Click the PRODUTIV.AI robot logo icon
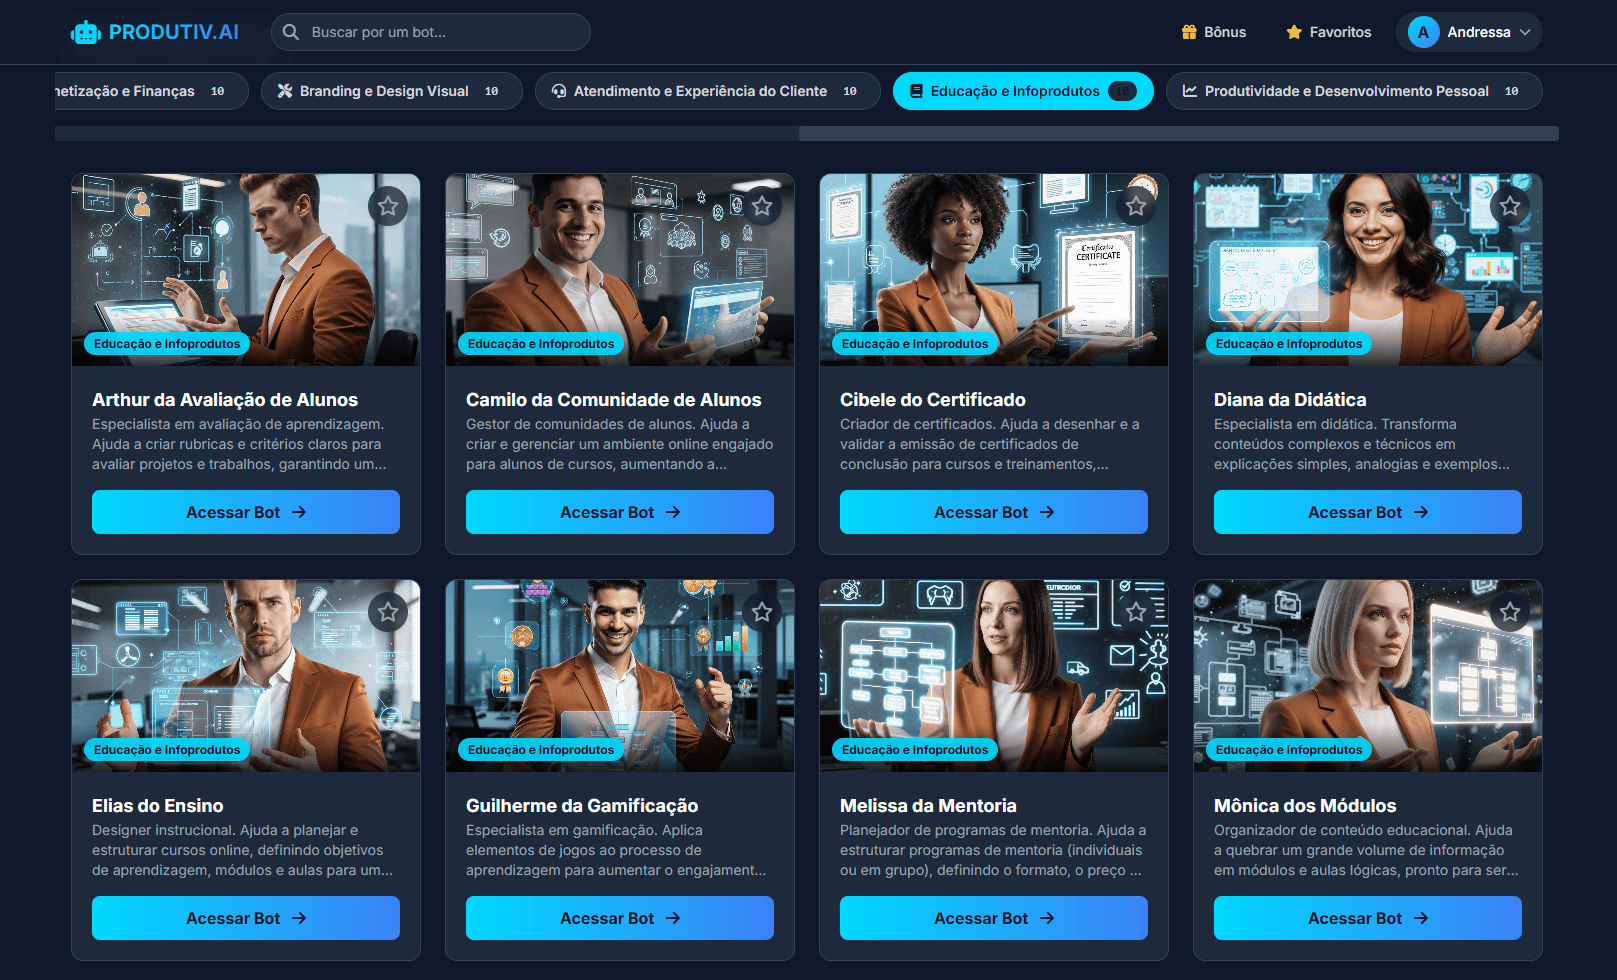The image size is (1617, 980). (85, 31)
